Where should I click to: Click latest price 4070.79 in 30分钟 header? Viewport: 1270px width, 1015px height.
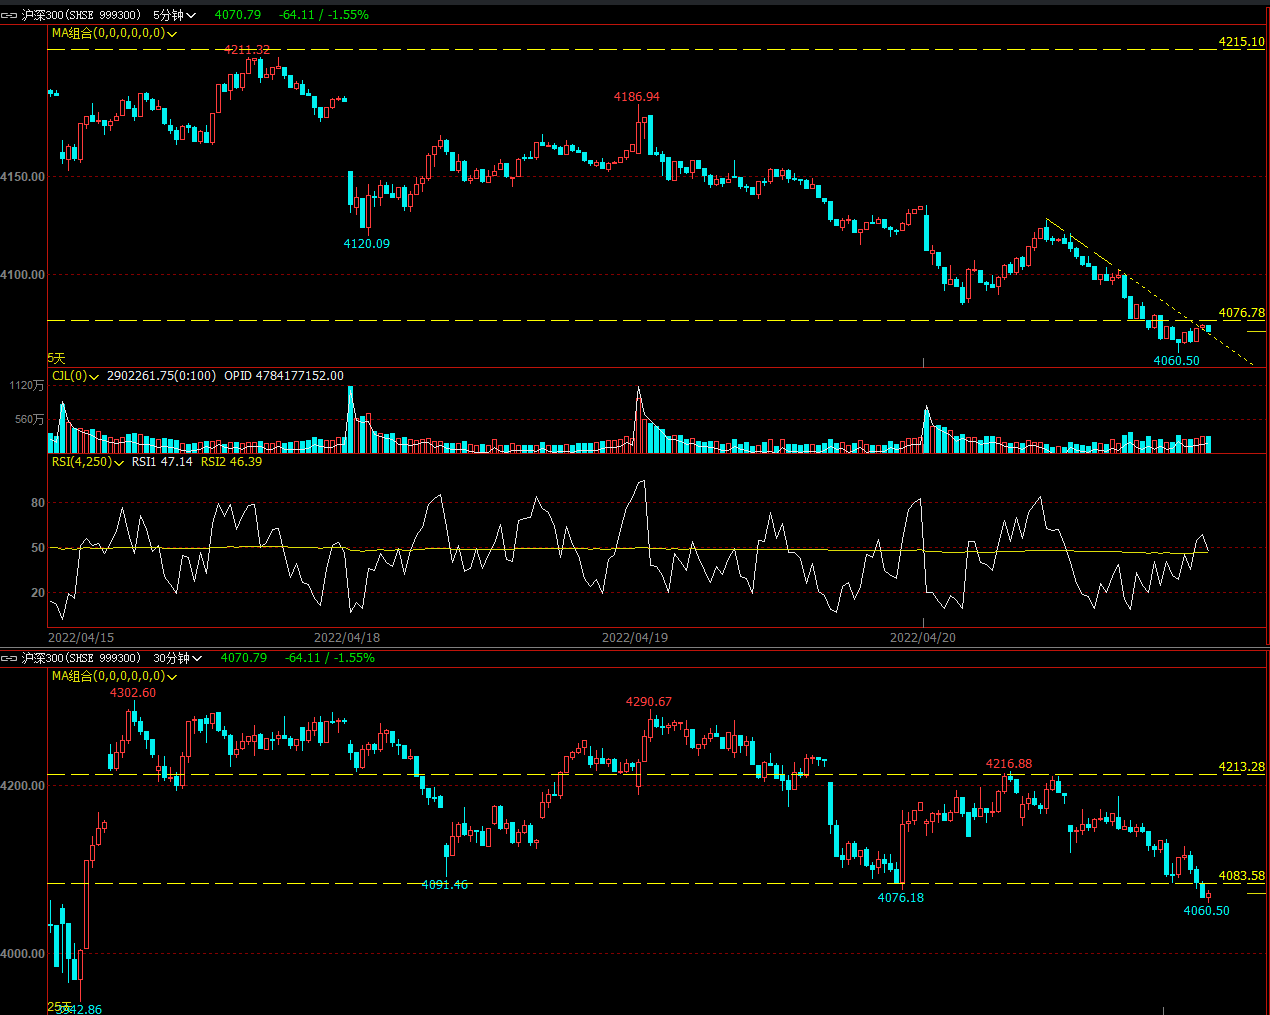click(x=244, y=658)
